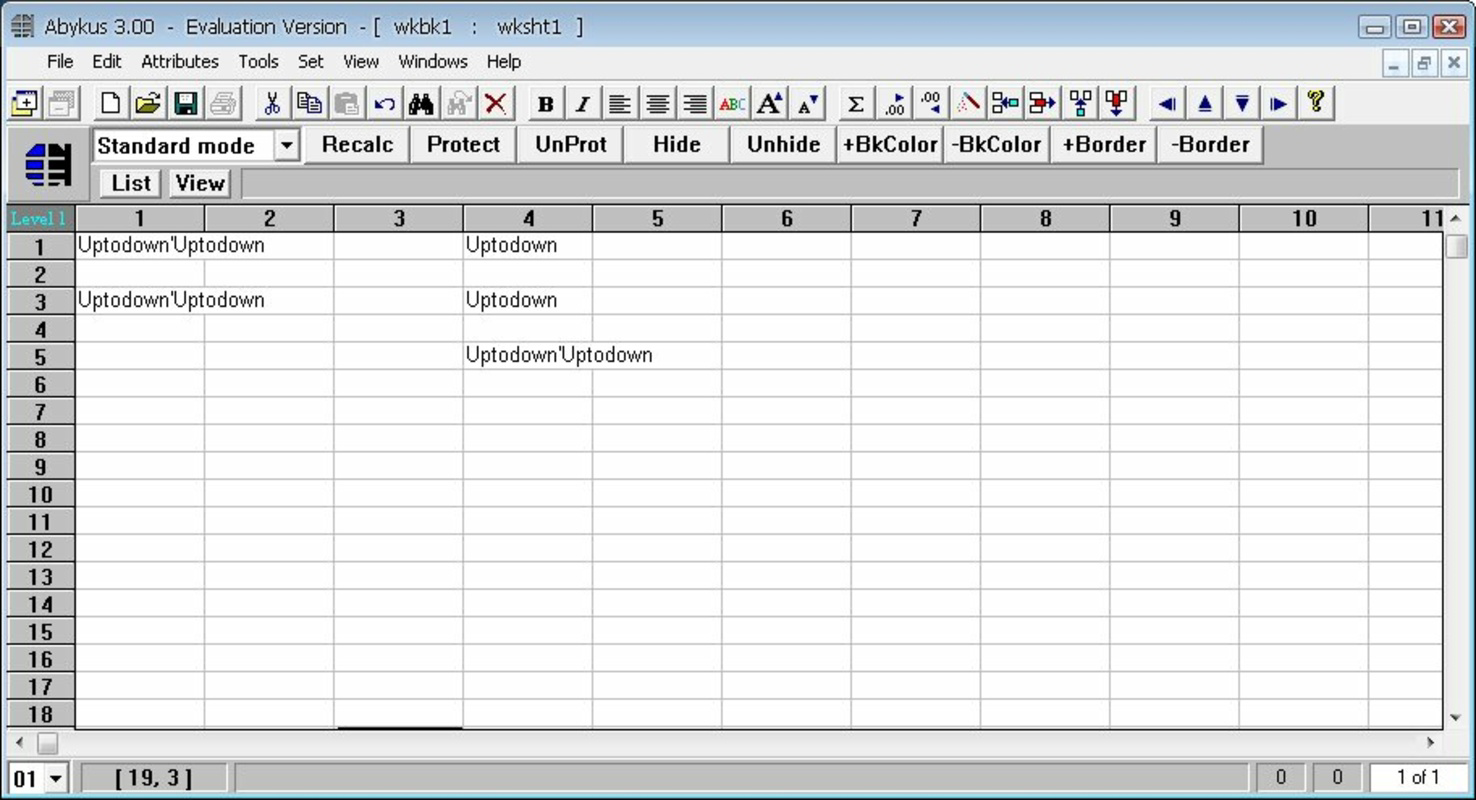
Task: Click the -BkColor button
Action: [x=997, y=144]
